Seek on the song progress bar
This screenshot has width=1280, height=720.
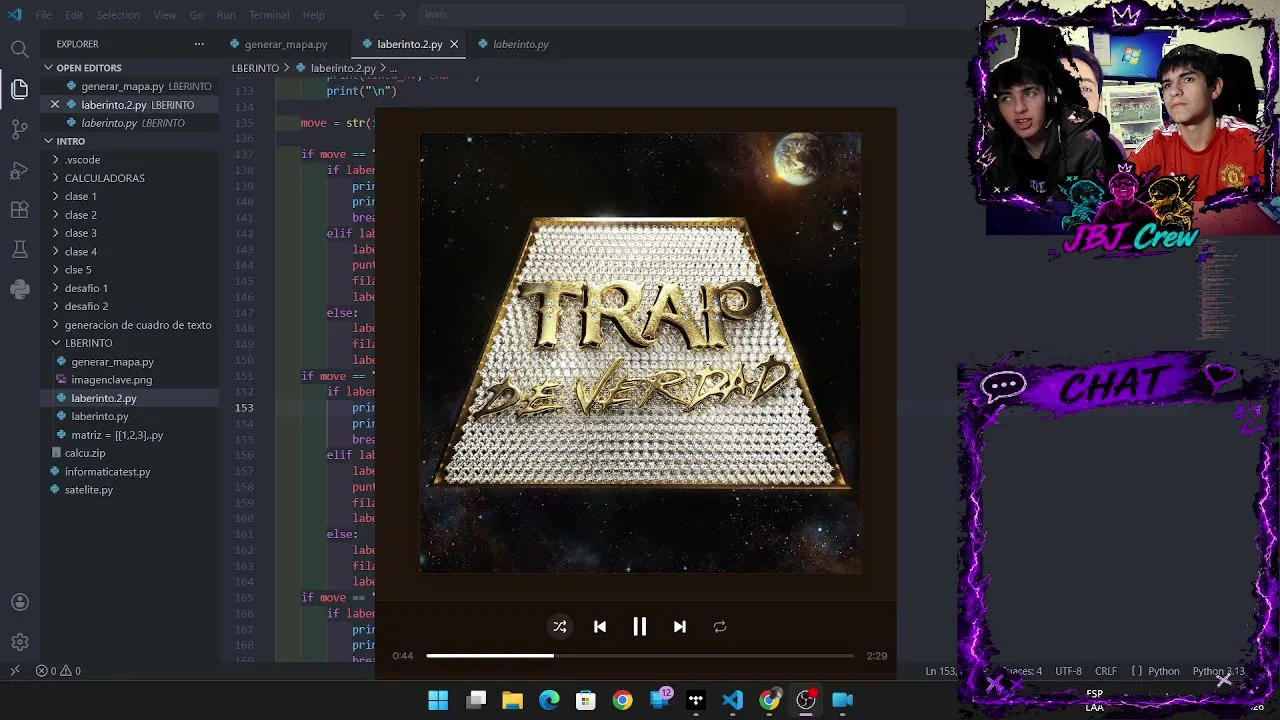point(640,656)
